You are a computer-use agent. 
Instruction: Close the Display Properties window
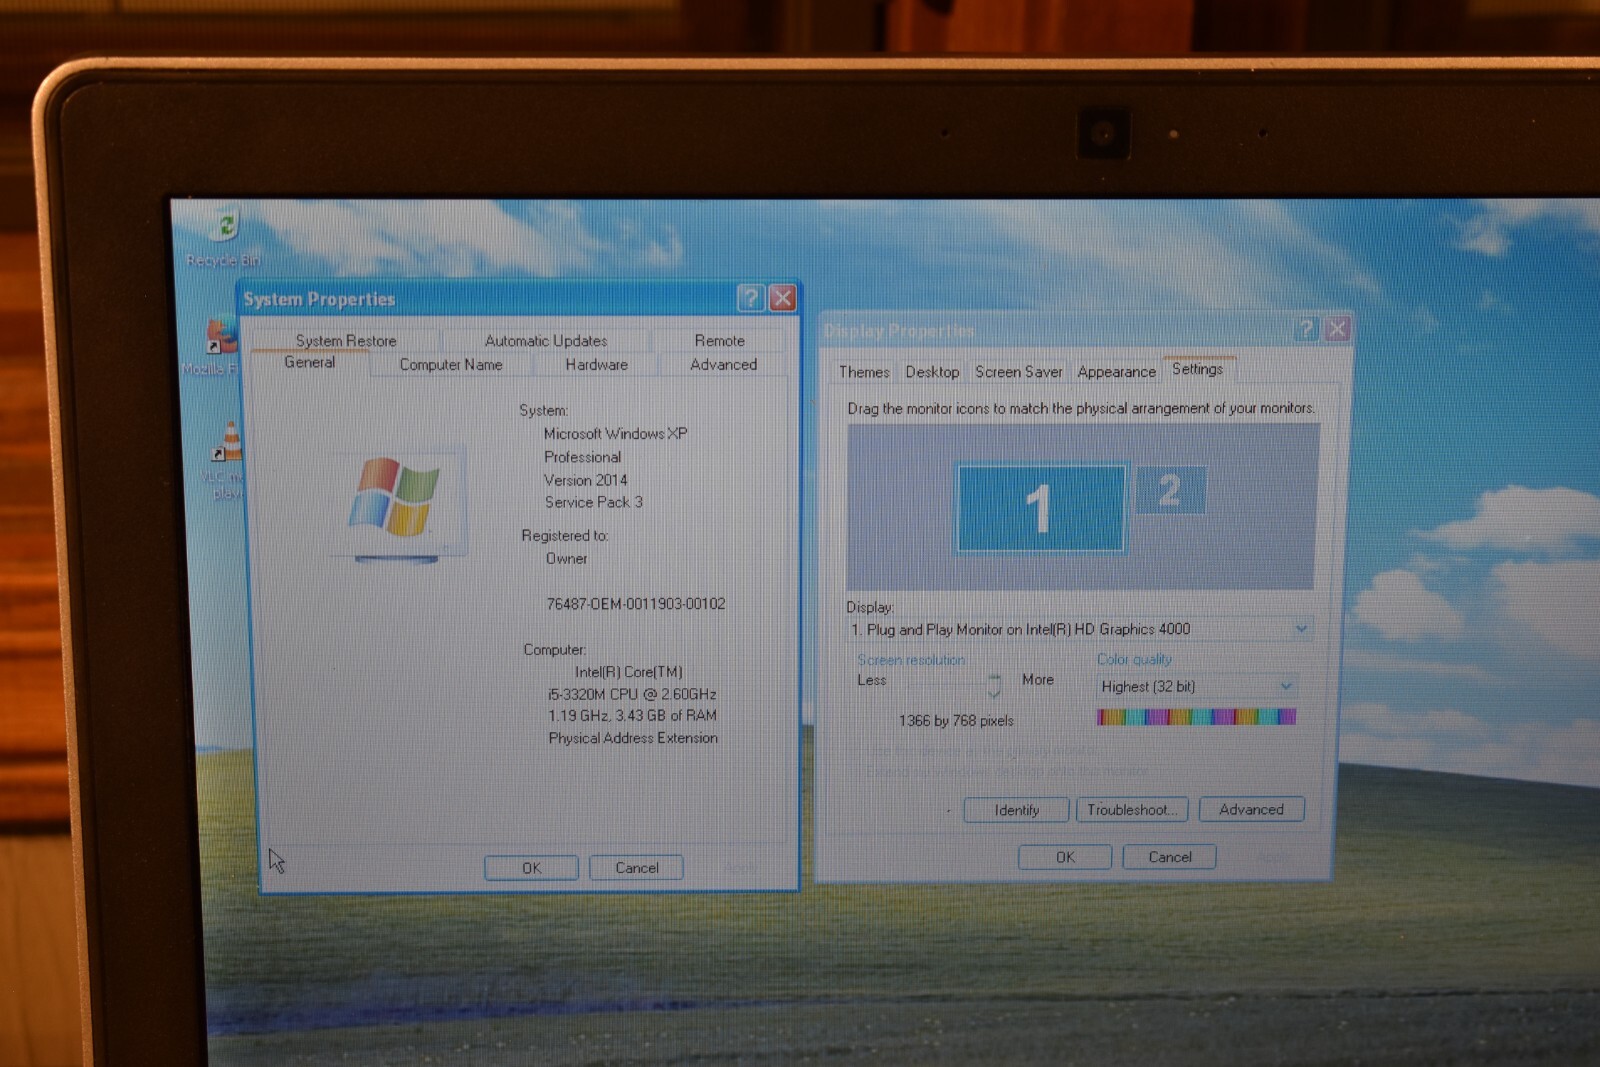[1337, 329]
